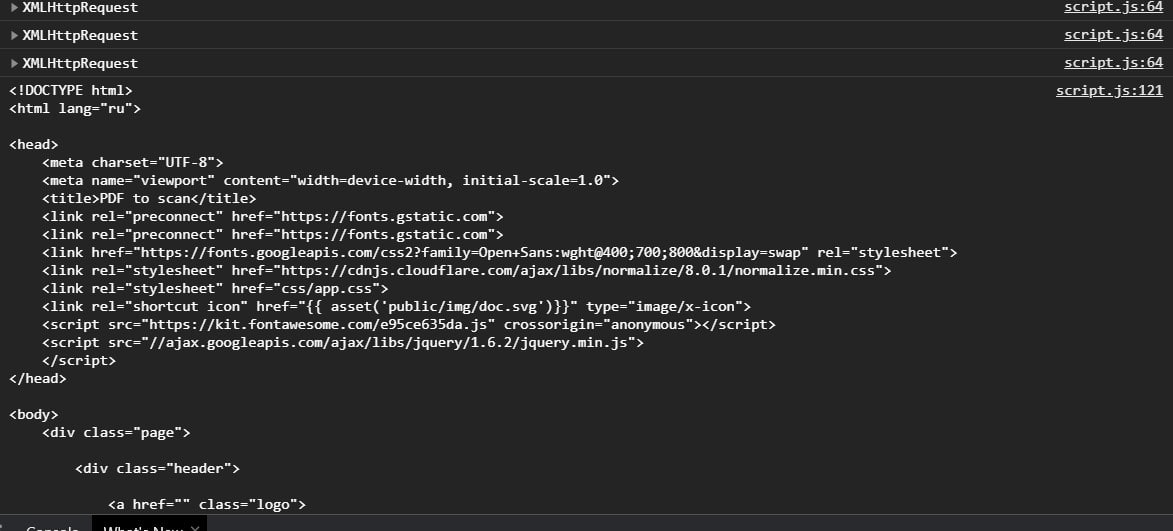This screenshot has height=531, width=1173.
Task: Click the meta name="viewport" line
Action: tap(331, 180)
